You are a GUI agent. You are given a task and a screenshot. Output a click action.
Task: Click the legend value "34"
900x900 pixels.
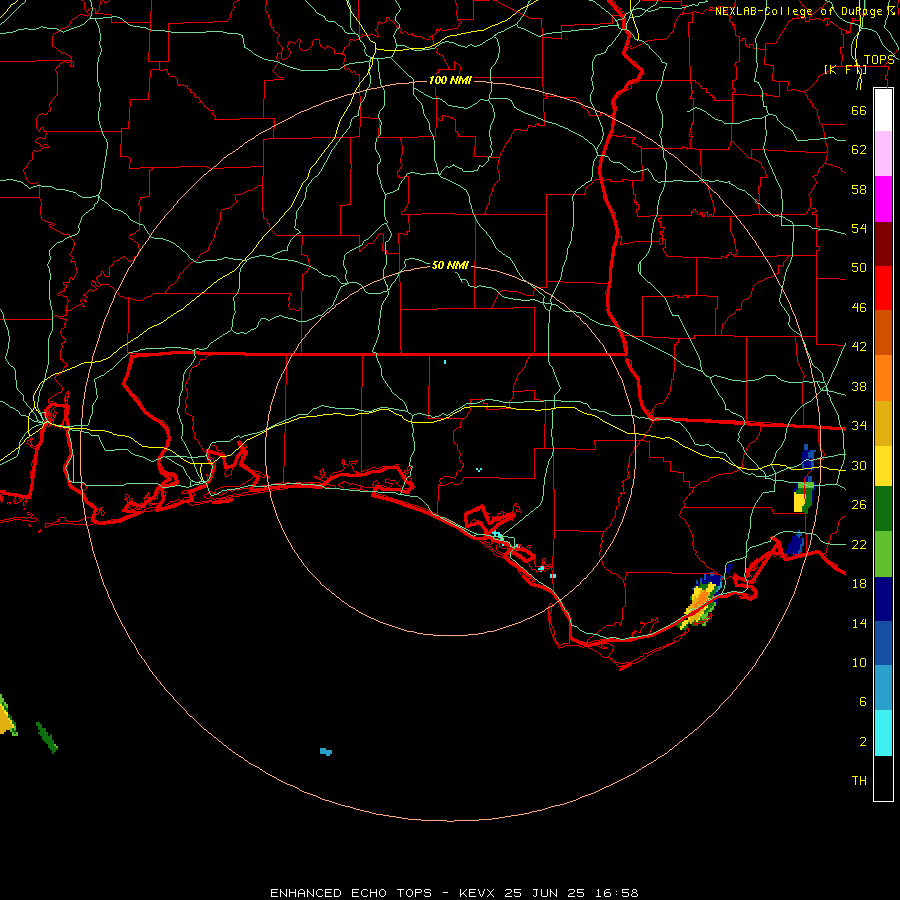[x=859, y=425]
